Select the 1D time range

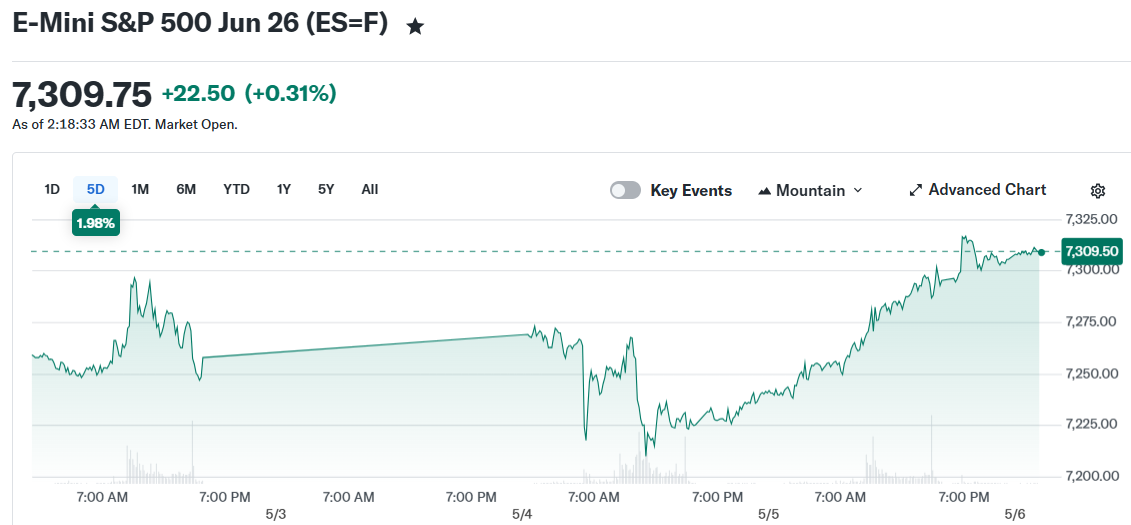tap(52, 190)
